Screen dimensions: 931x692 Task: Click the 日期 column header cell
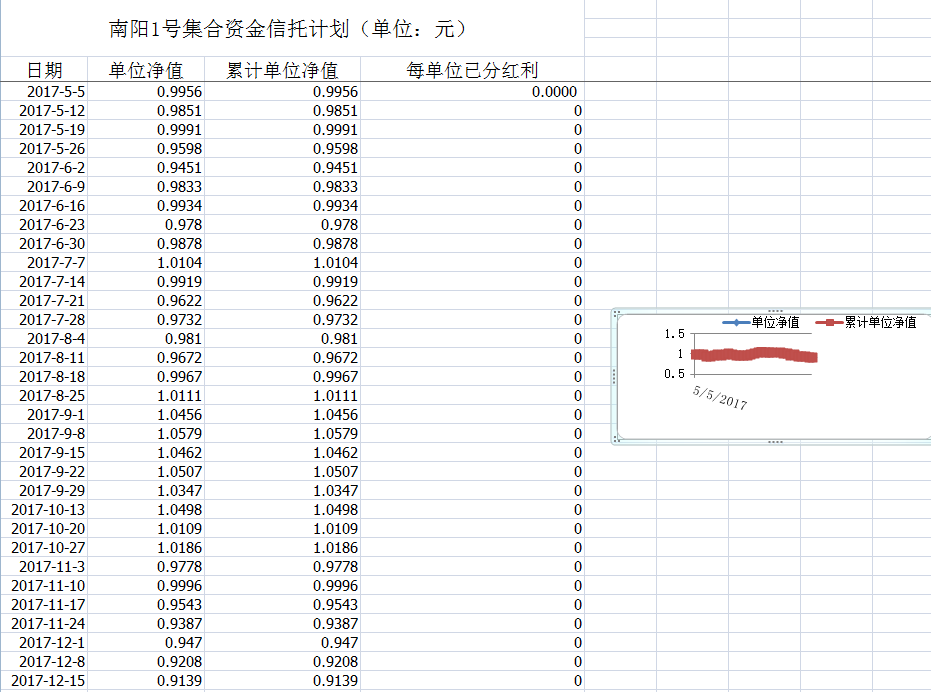[x=44, y=70]
